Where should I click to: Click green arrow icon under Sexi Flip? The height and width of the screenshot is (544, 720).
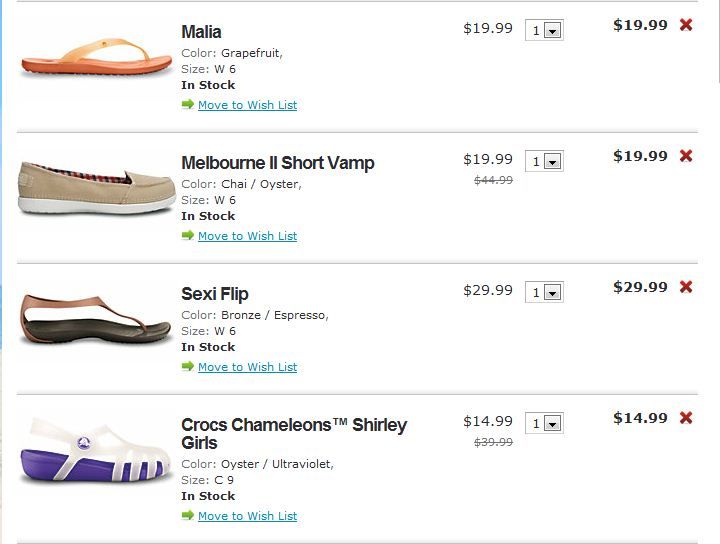click(x=188, y=366)
